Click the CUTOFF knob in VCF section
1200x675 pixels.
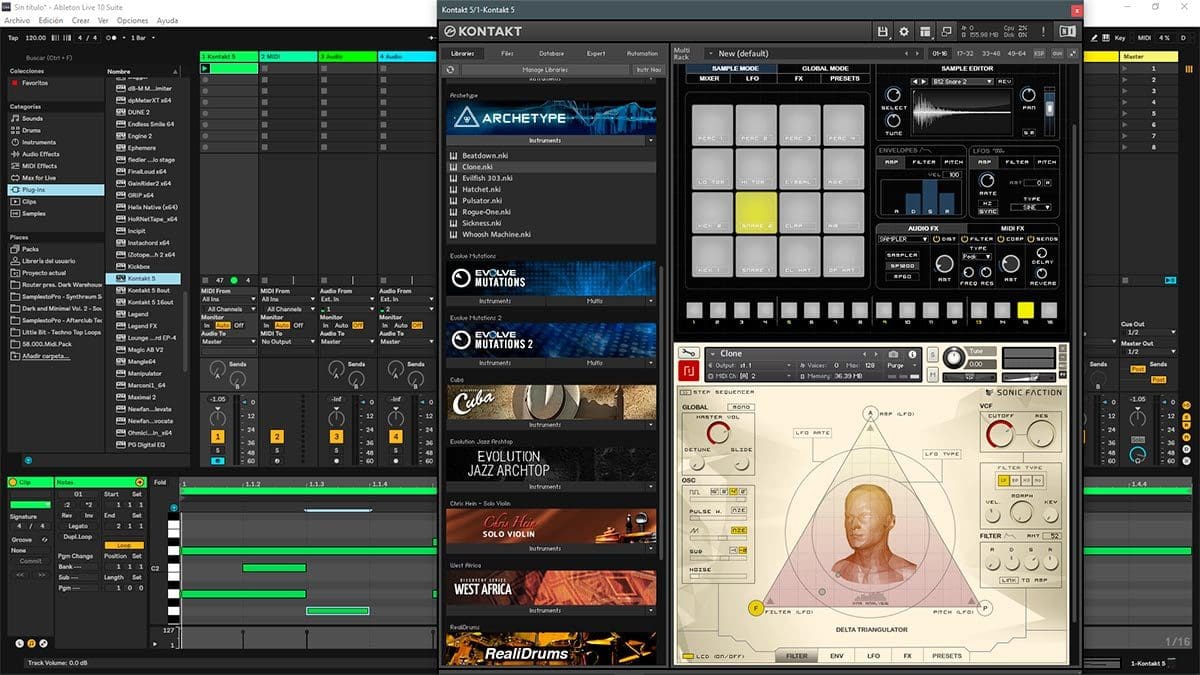click(x=999, y=434)
